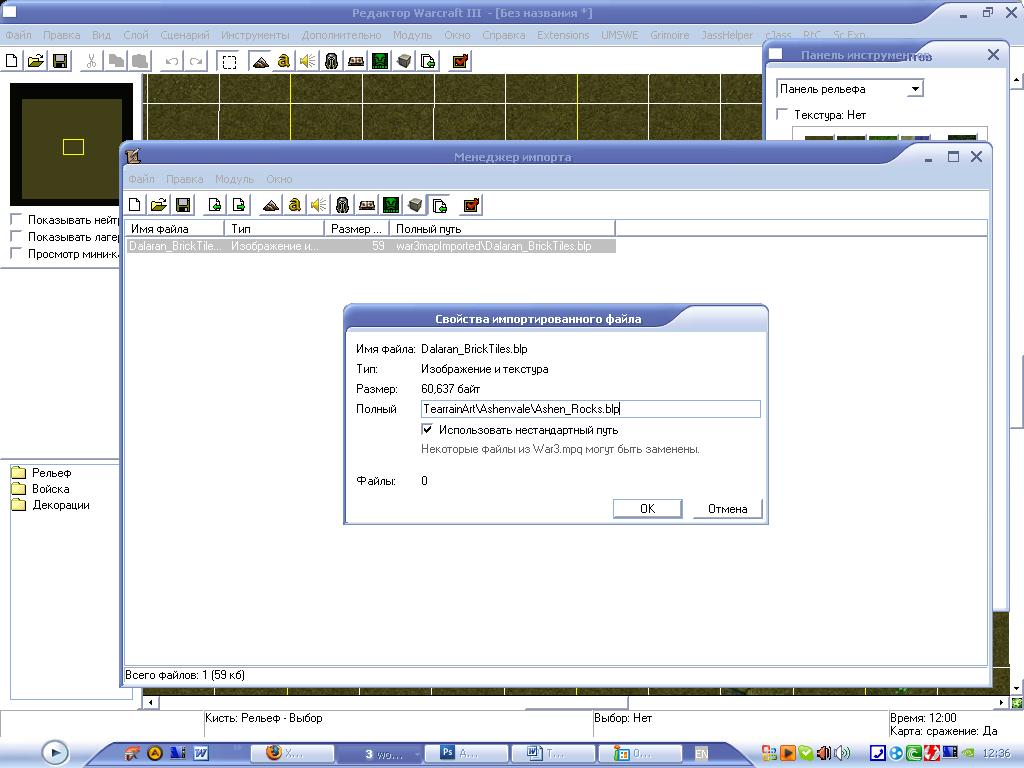
Task: Open Sound Editor from main toolbar
Action: 307,62
